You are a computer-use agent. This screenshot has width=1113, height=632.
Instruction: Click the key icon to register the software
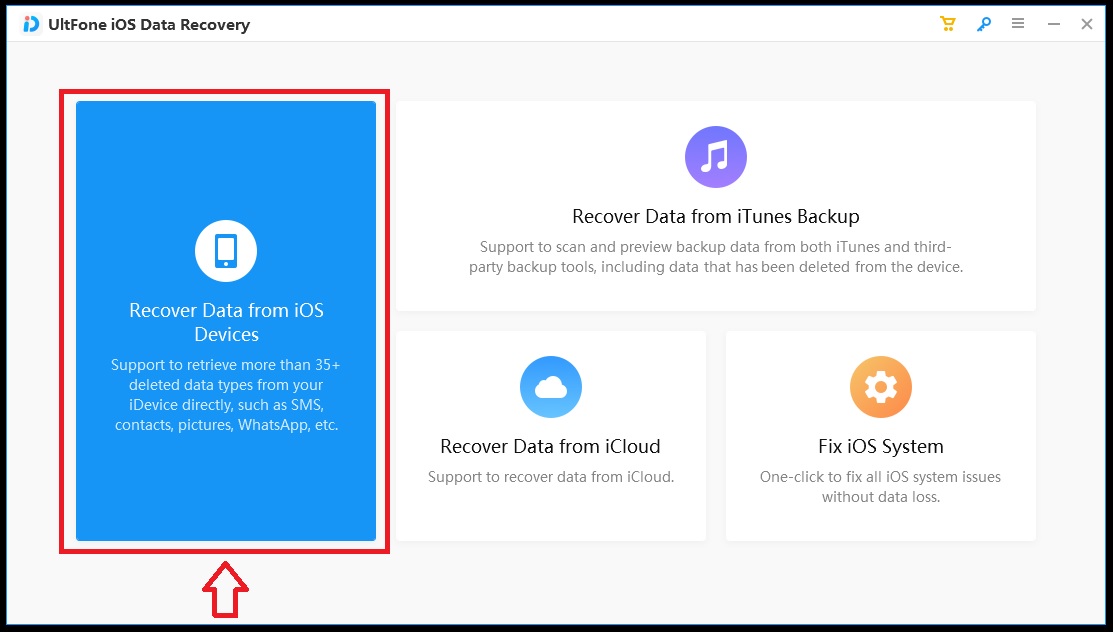tap(982, 22)
